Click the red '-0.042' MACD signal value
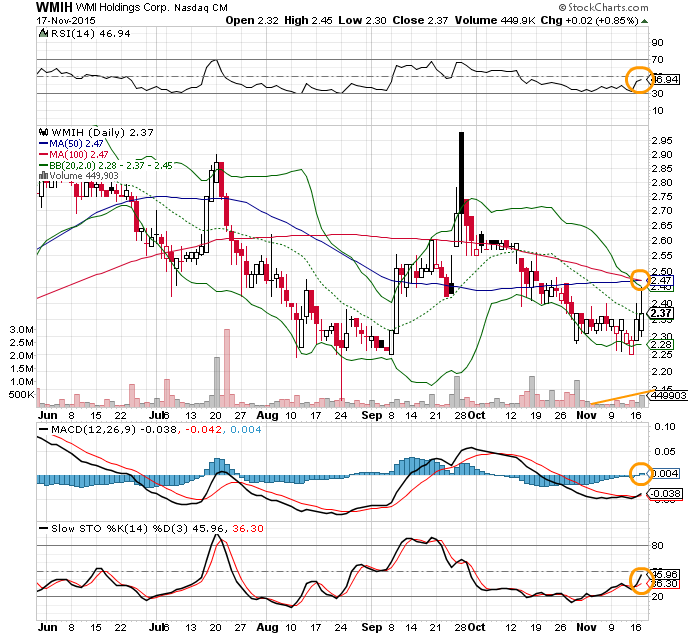Screen dimensions: 688x634 204,430
